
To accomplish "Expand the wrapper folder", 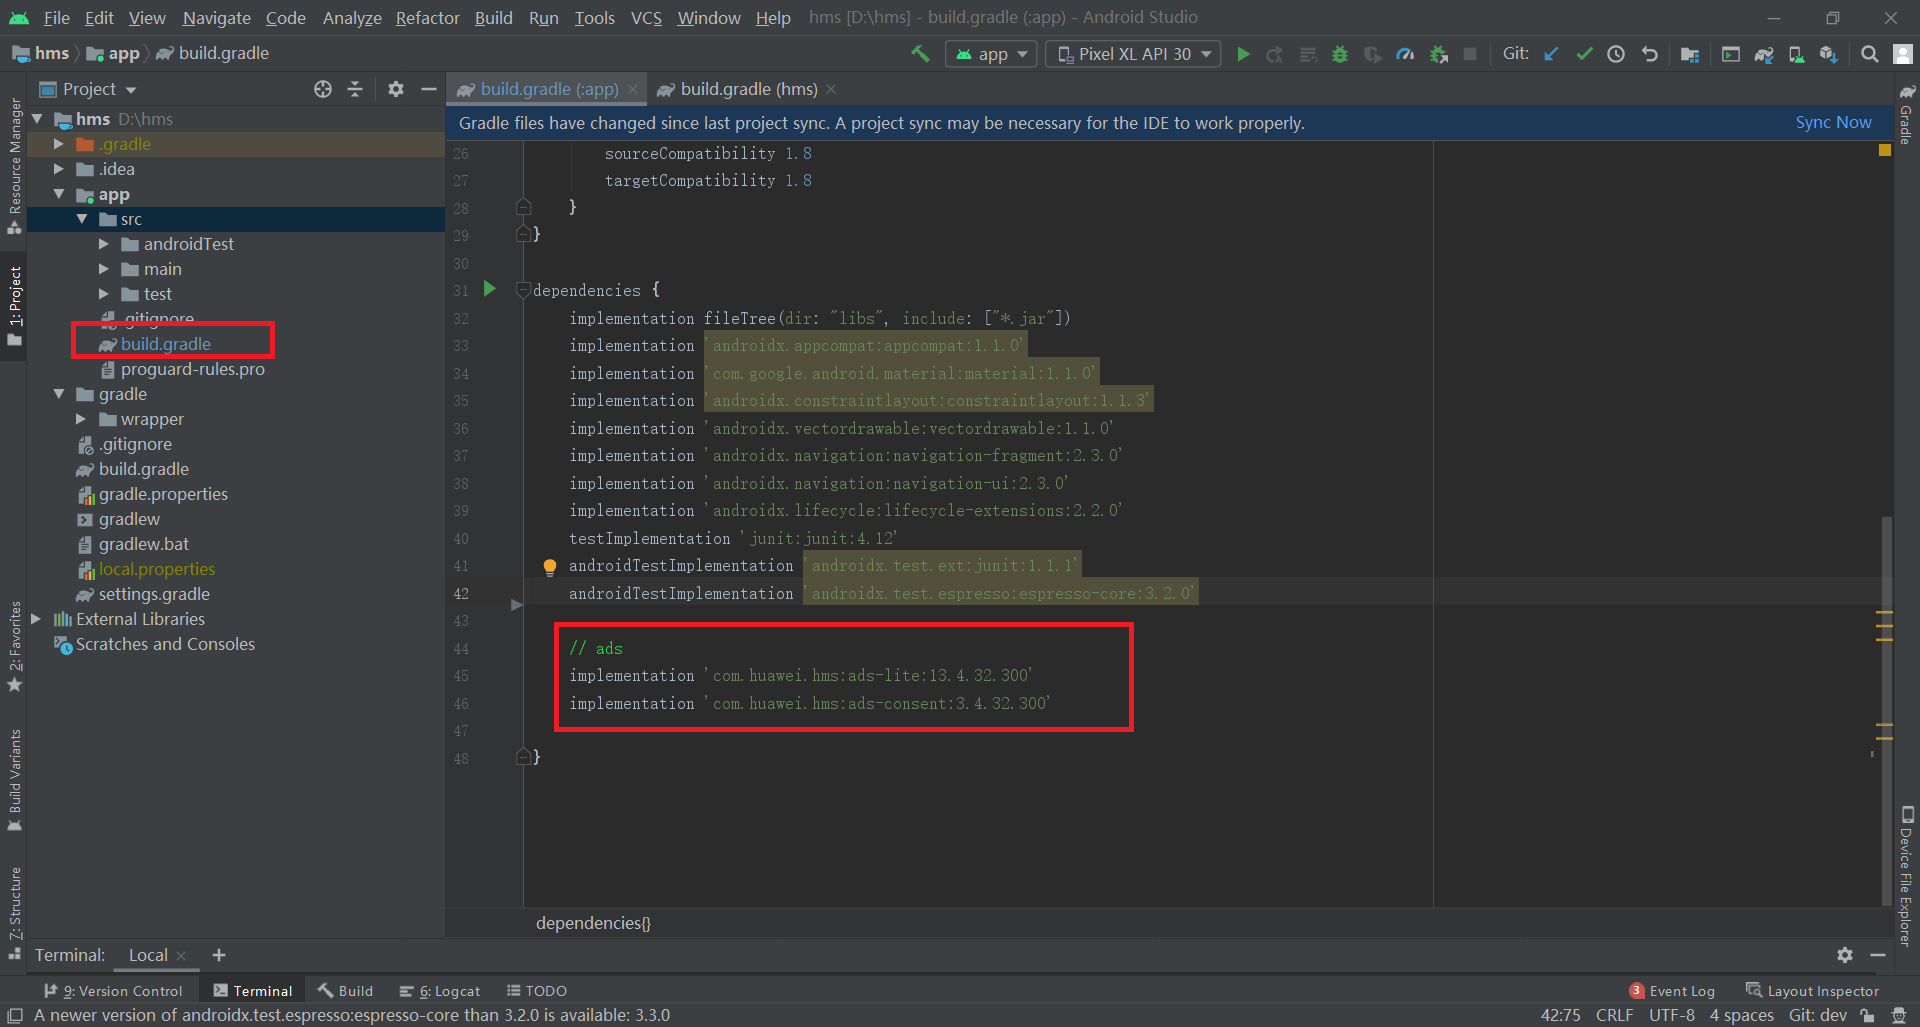I will click(x=82, y=419).
